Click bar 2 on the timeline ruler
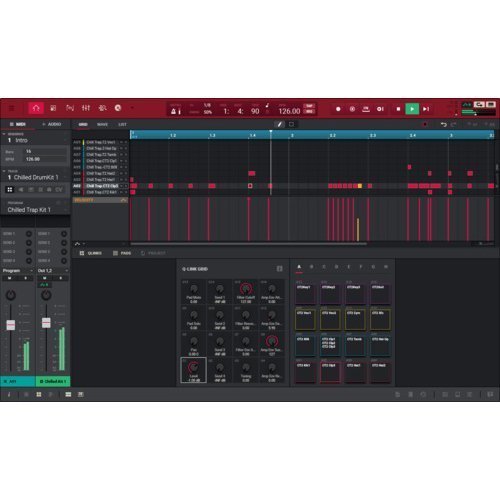The image size is (500, 500). pos(292,135)
